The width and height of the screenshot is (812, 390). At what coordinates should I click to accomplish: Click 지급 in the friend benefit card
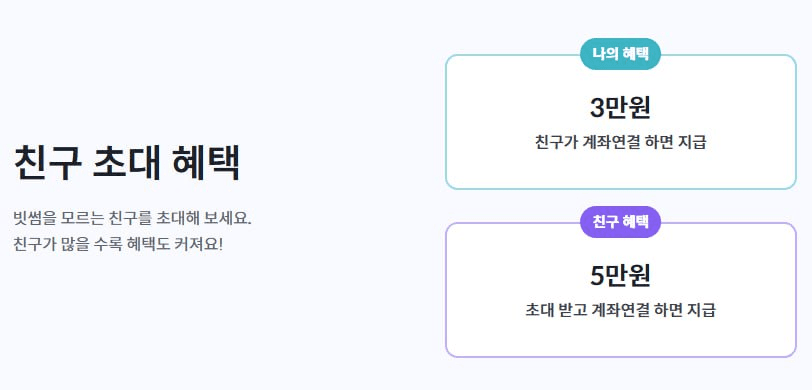point(704,310)
